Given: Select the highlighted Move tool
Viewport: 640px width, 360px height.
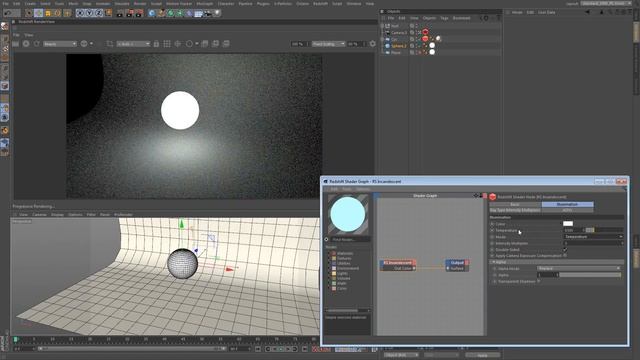Looking at the screenshot, I should (x=39, y=13).
